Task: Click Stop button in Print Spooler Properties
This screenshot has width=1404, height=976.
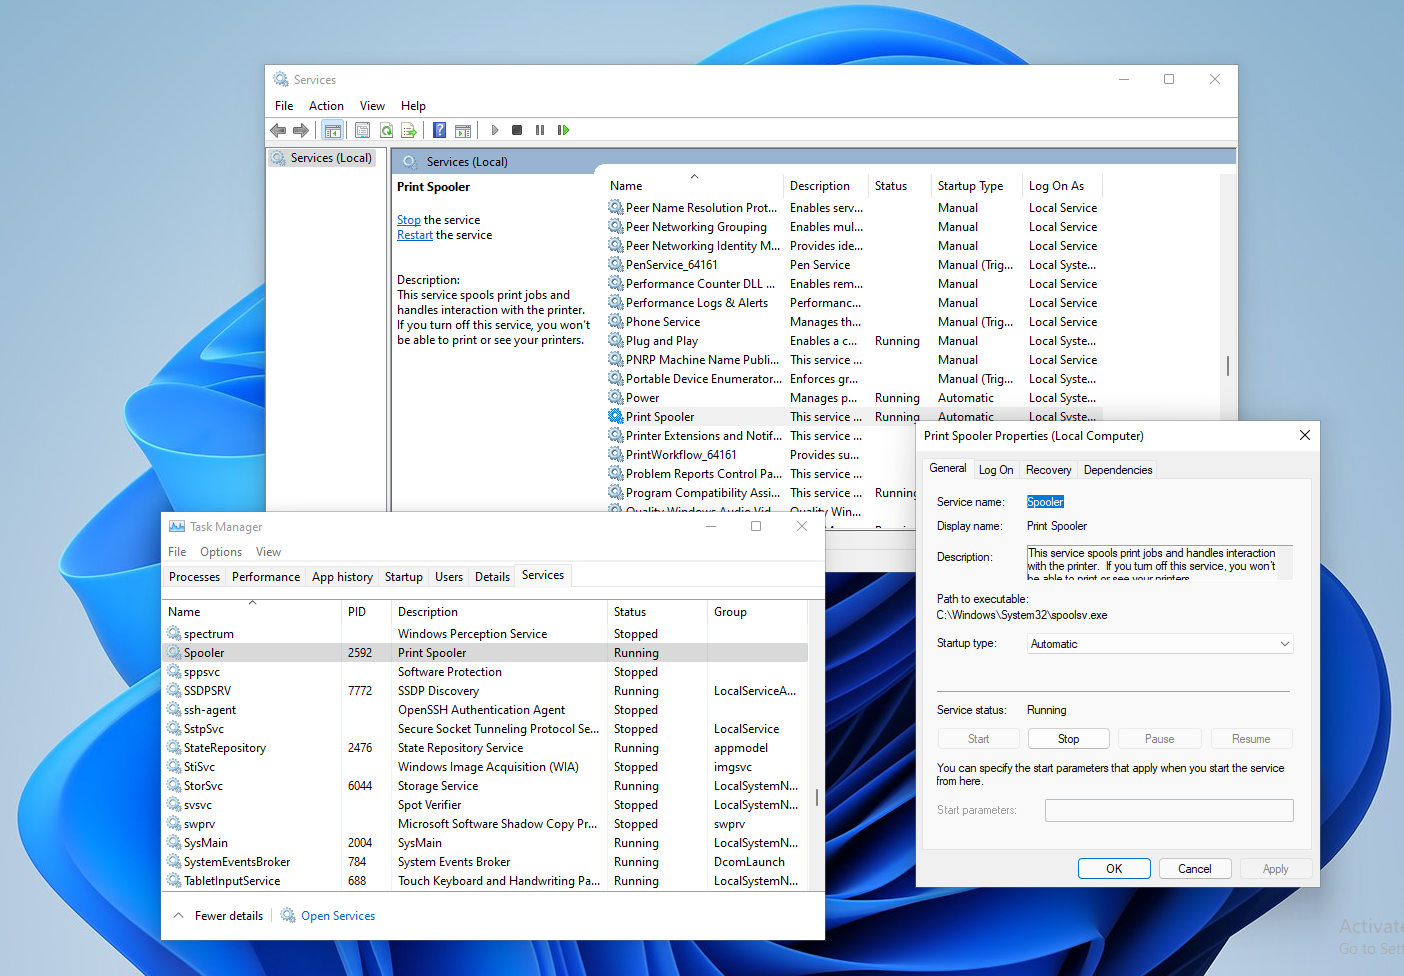Action: [x=1069, y=738]
